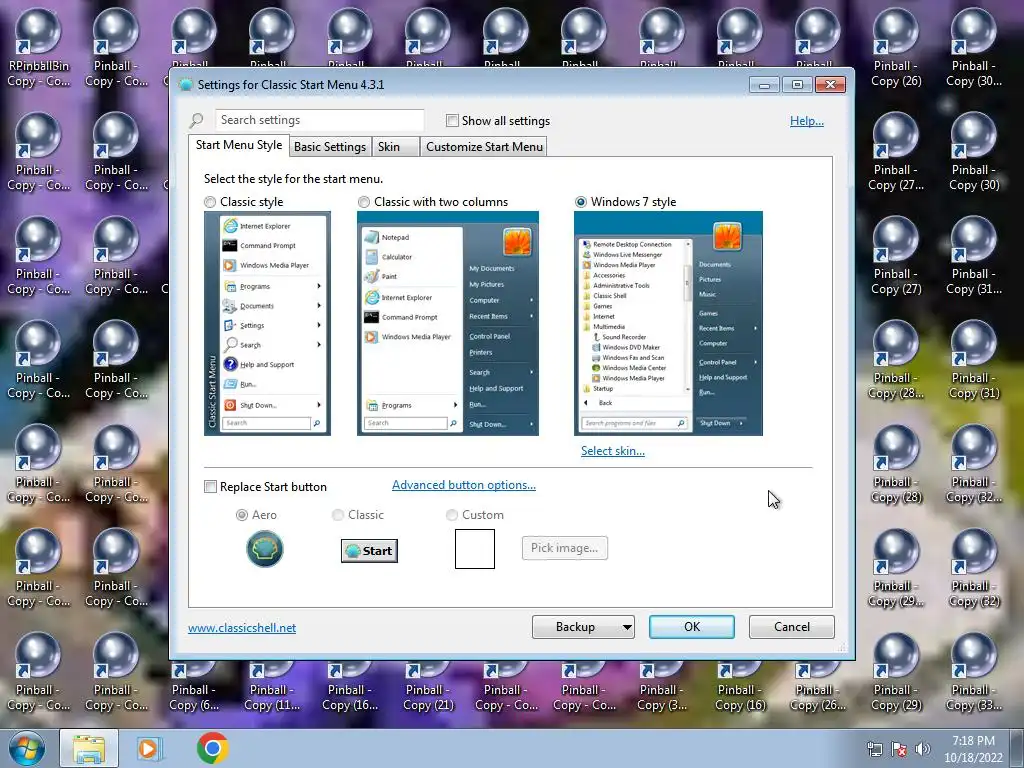The width and height of the screenshot is (1024, 768).
Task: Open Advanced button options... link
Action: (464, 485)
